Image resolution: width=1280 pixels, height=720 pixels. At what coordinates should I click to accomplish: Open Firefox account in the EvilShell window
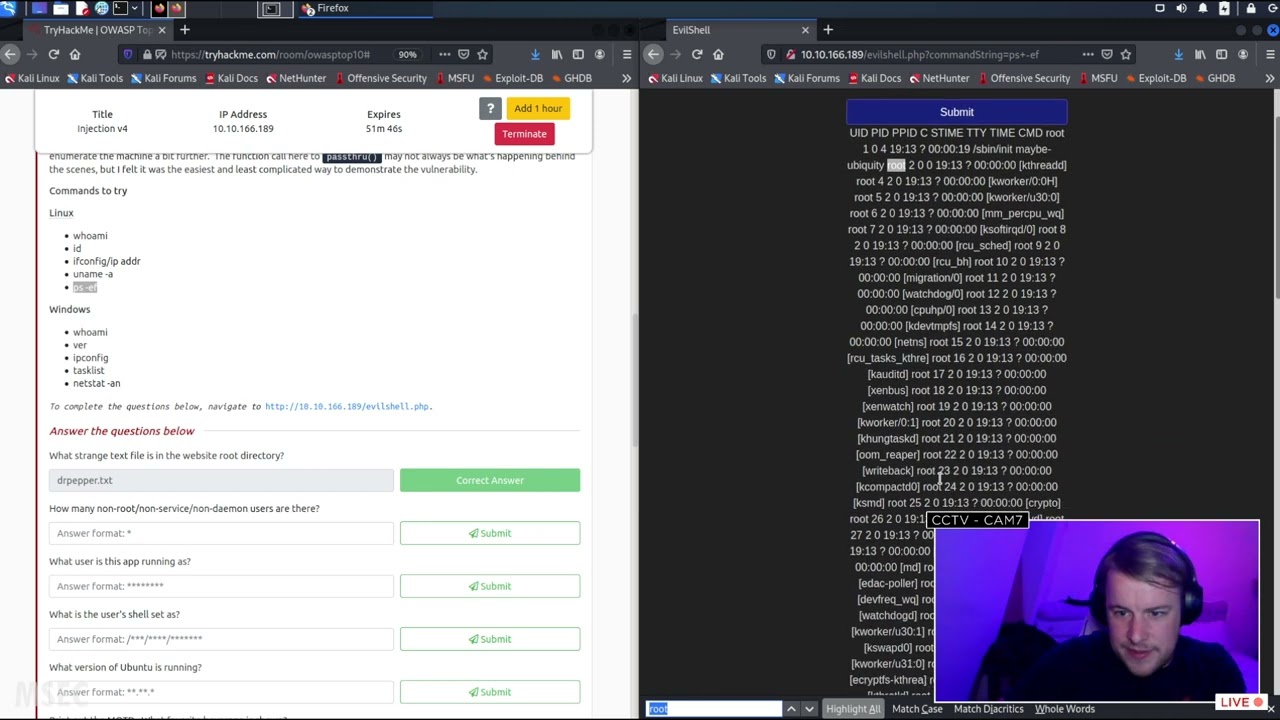click(1243, 54)
